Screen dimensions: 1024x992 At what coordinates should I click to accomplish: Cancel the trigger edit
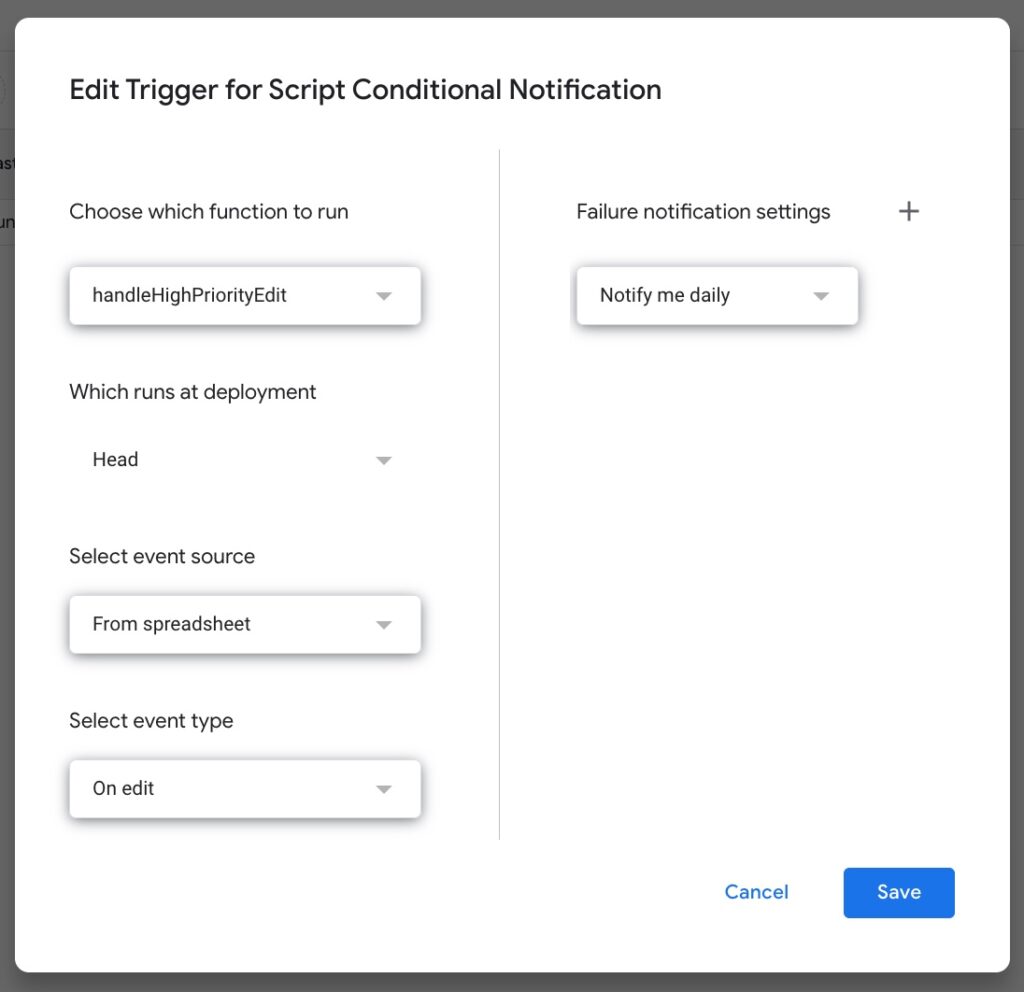(756, 892)
